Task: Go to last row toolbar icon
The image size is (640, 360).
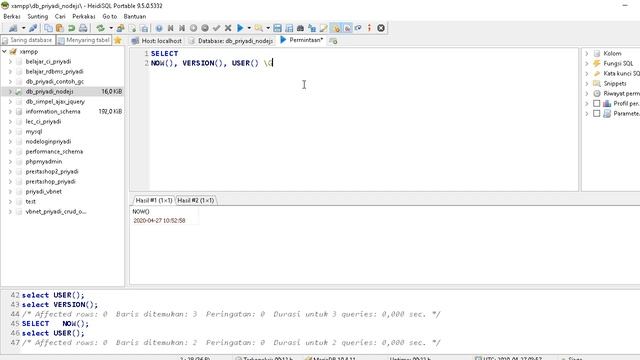Action: [x=182, y=28]
